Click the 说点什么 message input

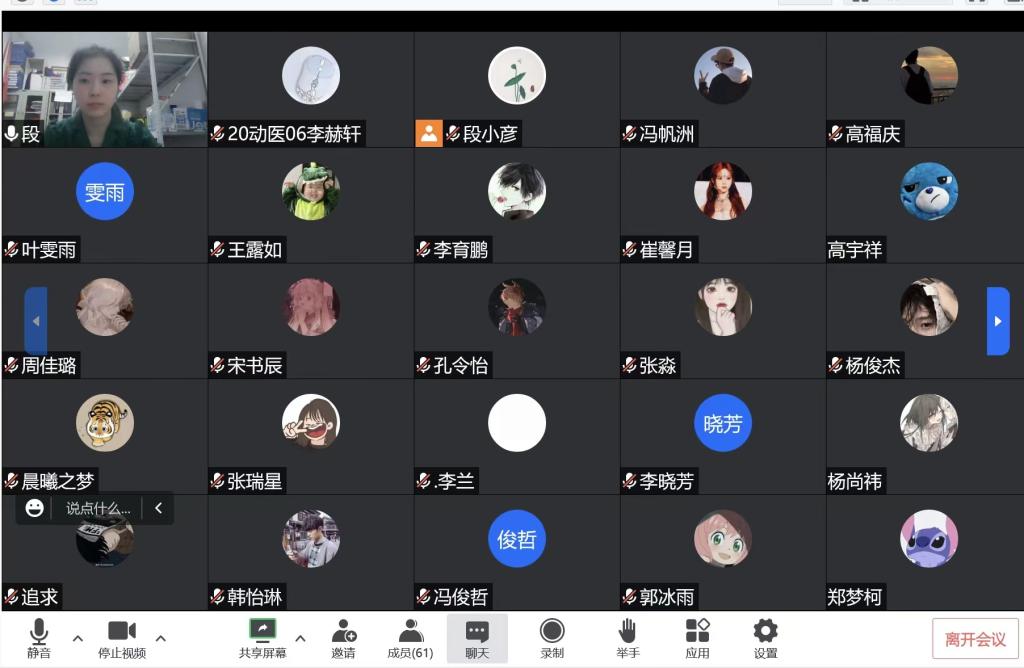pyautogui.click(x=98, y=508)
